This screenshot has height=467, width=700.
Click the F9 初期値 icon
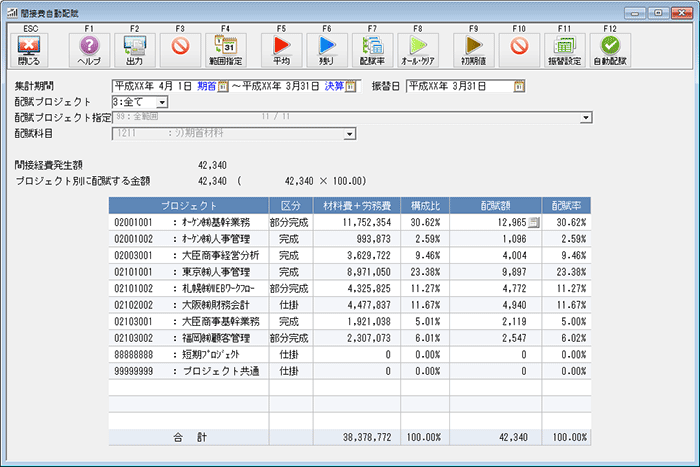click(x=474, y=50)
